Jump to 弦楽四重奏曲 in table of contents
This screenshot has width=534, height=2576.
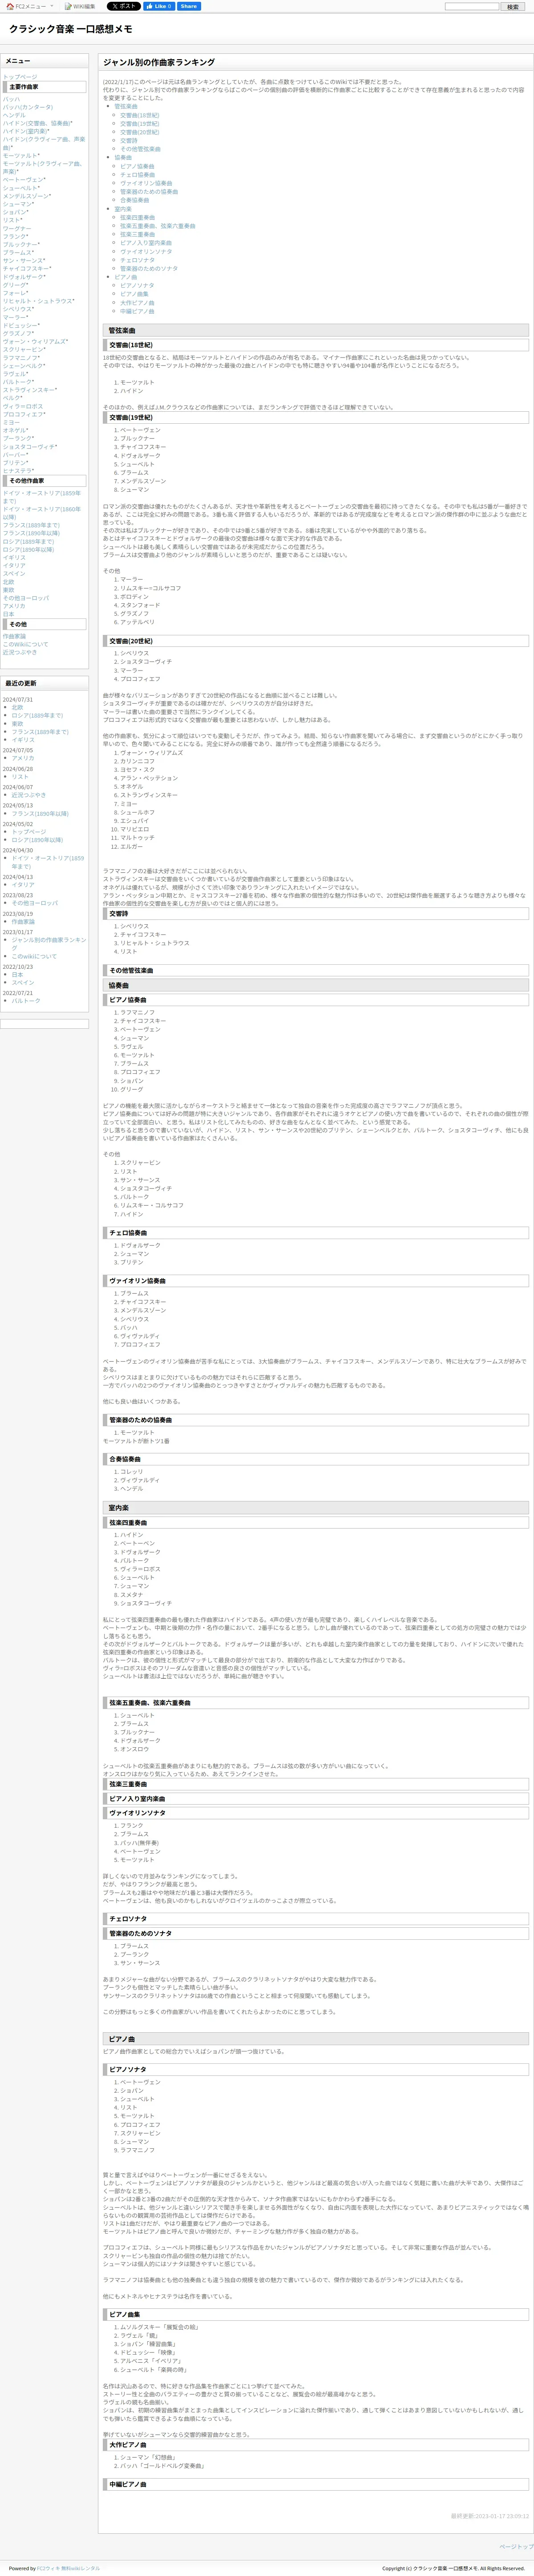click(x=137, y=217)
